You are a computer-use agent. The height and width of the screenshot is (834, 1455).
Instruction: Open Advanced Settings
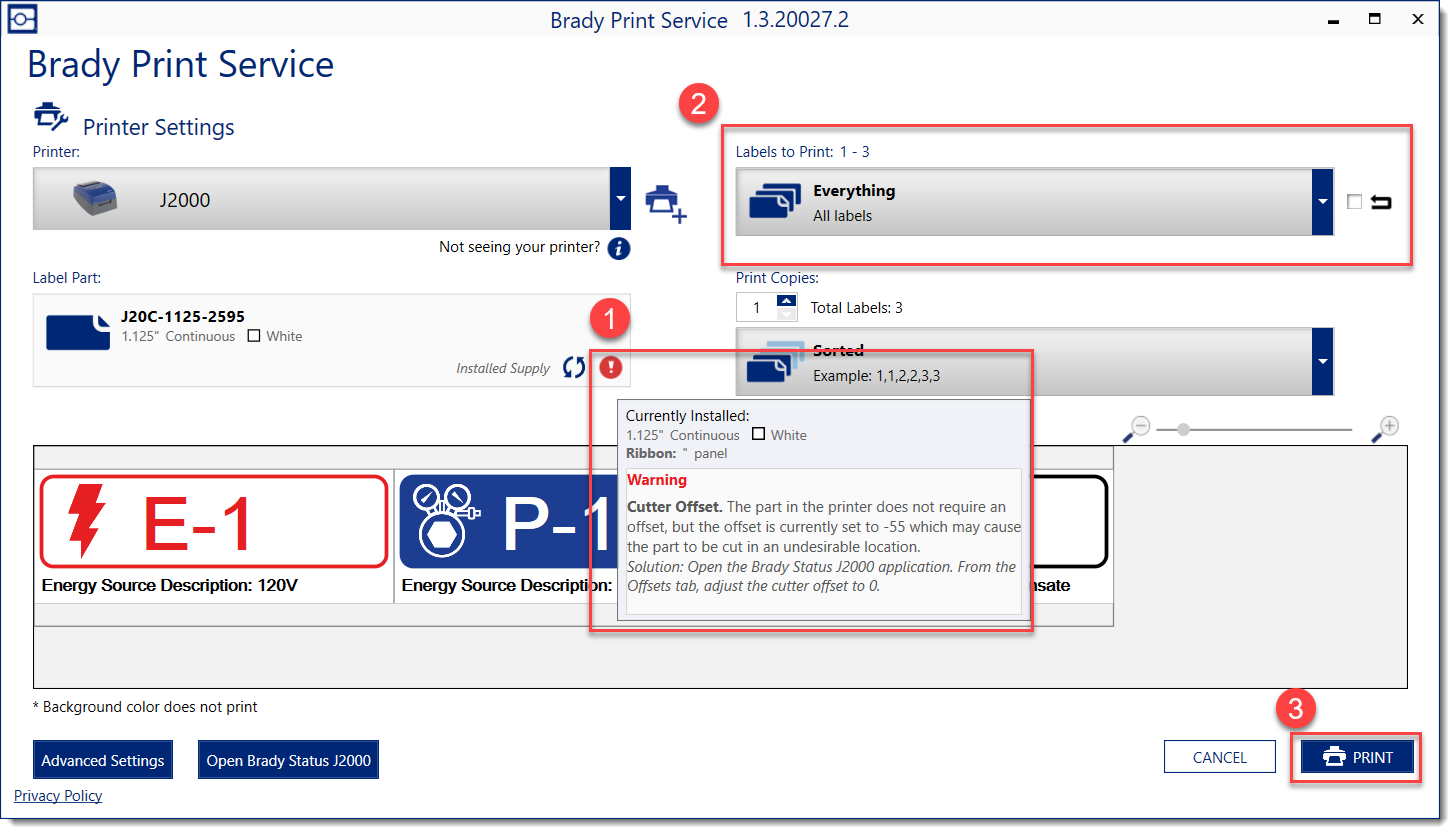[103, 760]
